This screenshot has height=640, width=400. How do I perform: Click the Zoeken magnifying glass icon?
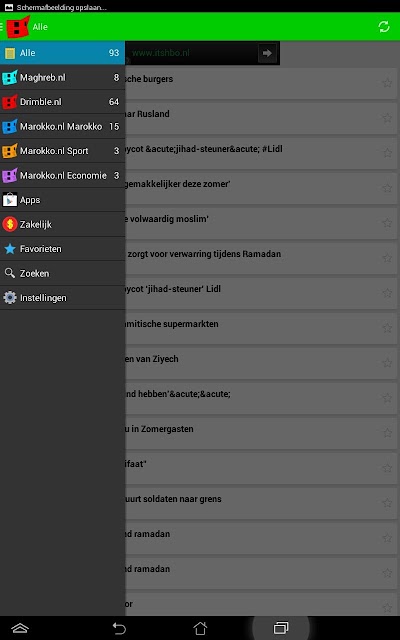coord(10,273)
